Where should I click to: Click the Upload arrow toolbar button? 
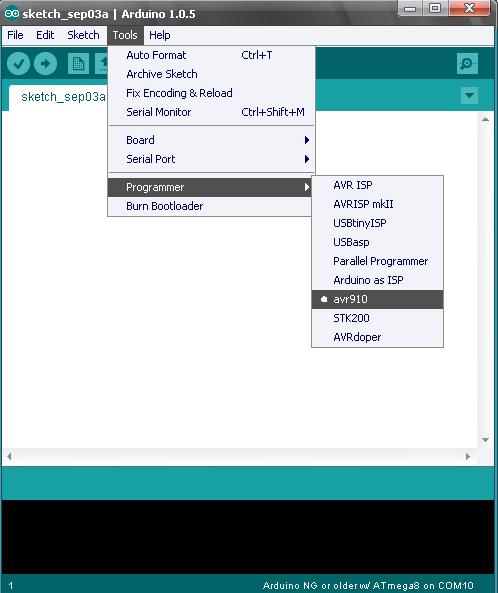pyautogui.click(x=45, y=63)
